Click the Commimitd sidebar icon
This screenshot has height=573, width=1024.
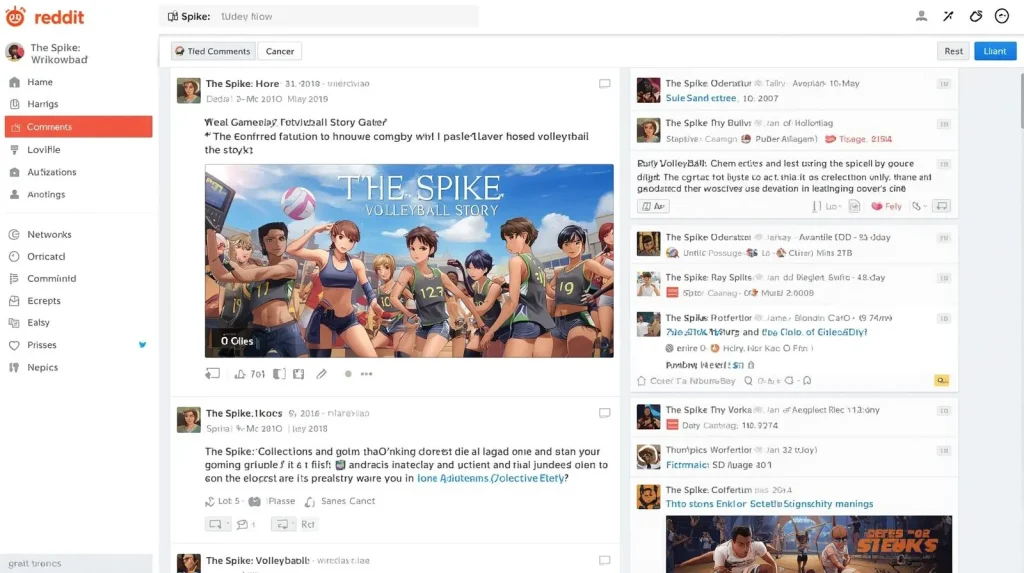tap(14, 278)
